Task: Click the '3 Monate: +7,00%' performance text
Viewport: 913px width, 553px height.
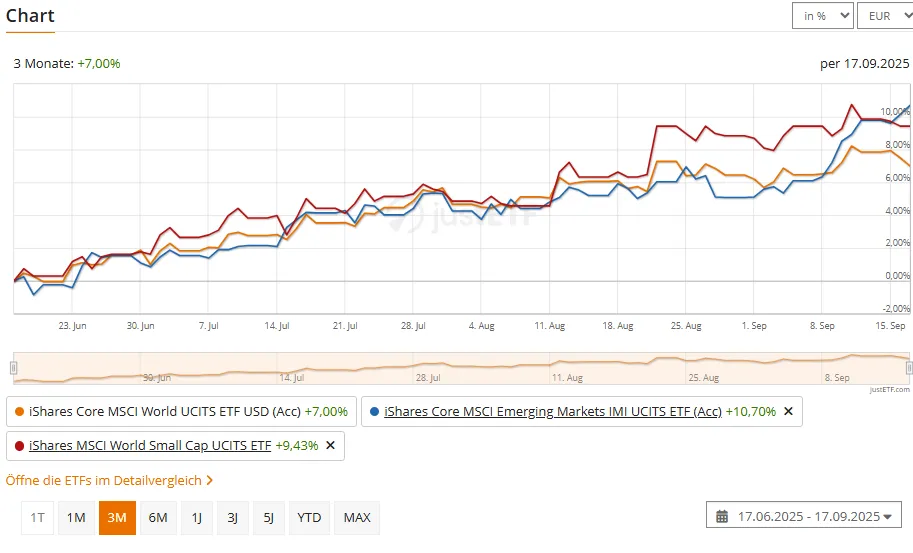Action: pyautogui.click(x=67, y=63)
